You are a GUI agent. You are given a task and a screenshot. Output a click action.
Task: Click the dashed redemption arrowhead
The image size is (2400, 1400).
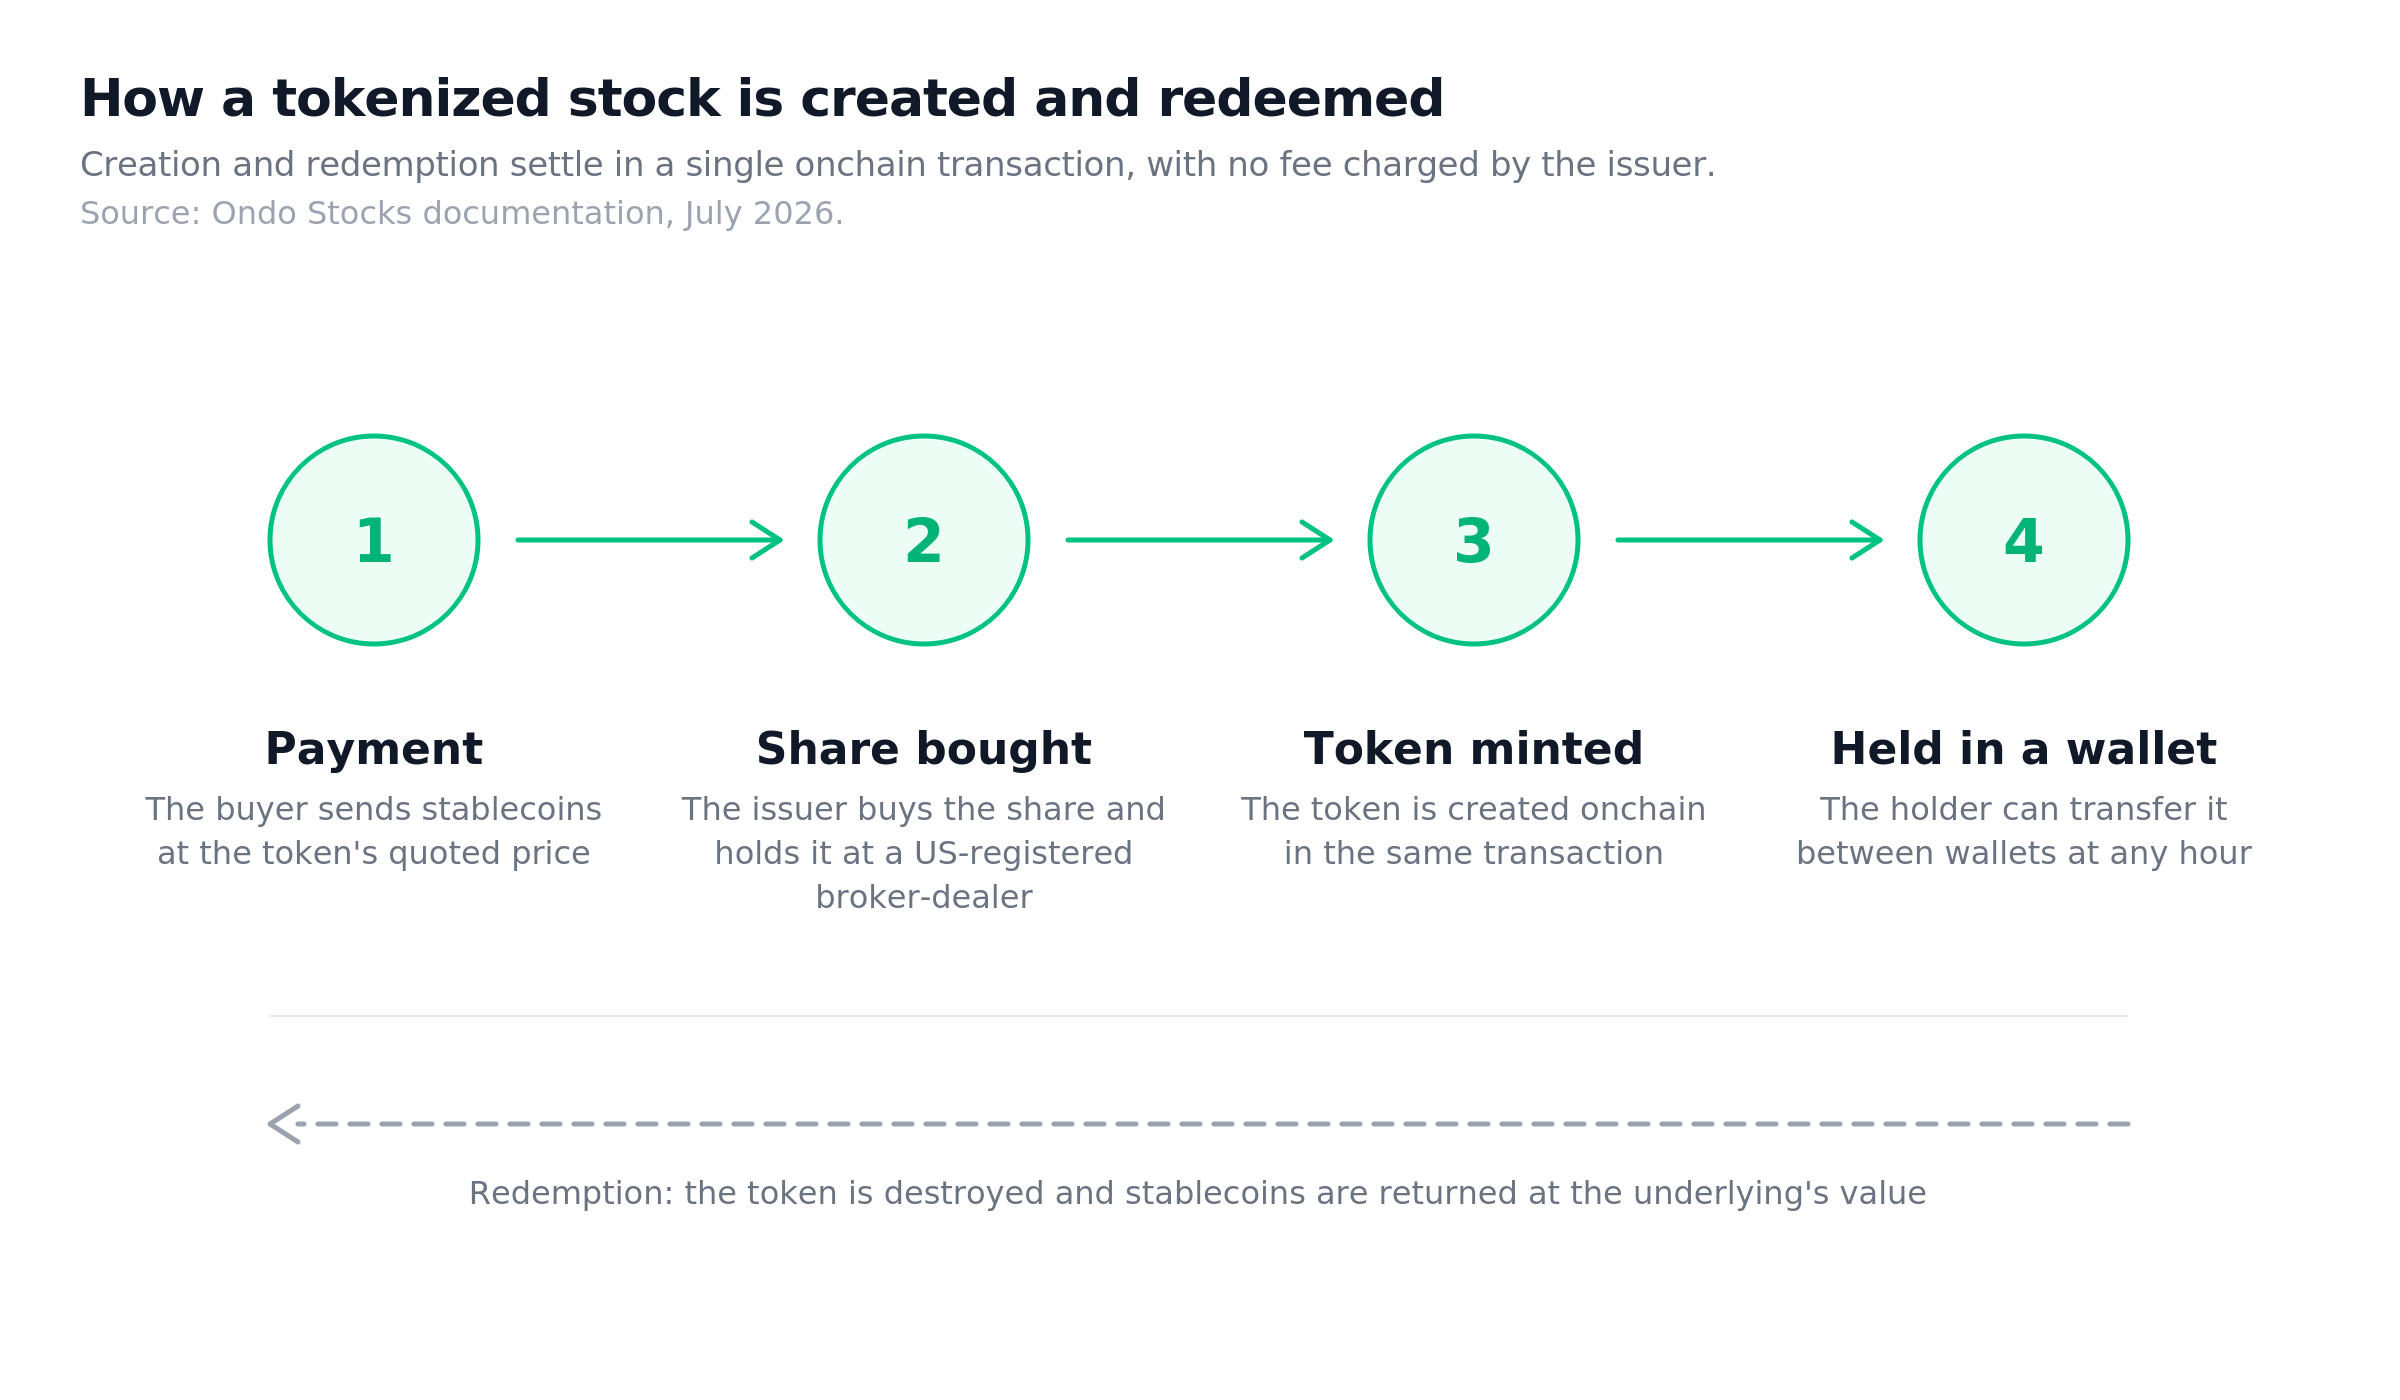(284, 1124)
